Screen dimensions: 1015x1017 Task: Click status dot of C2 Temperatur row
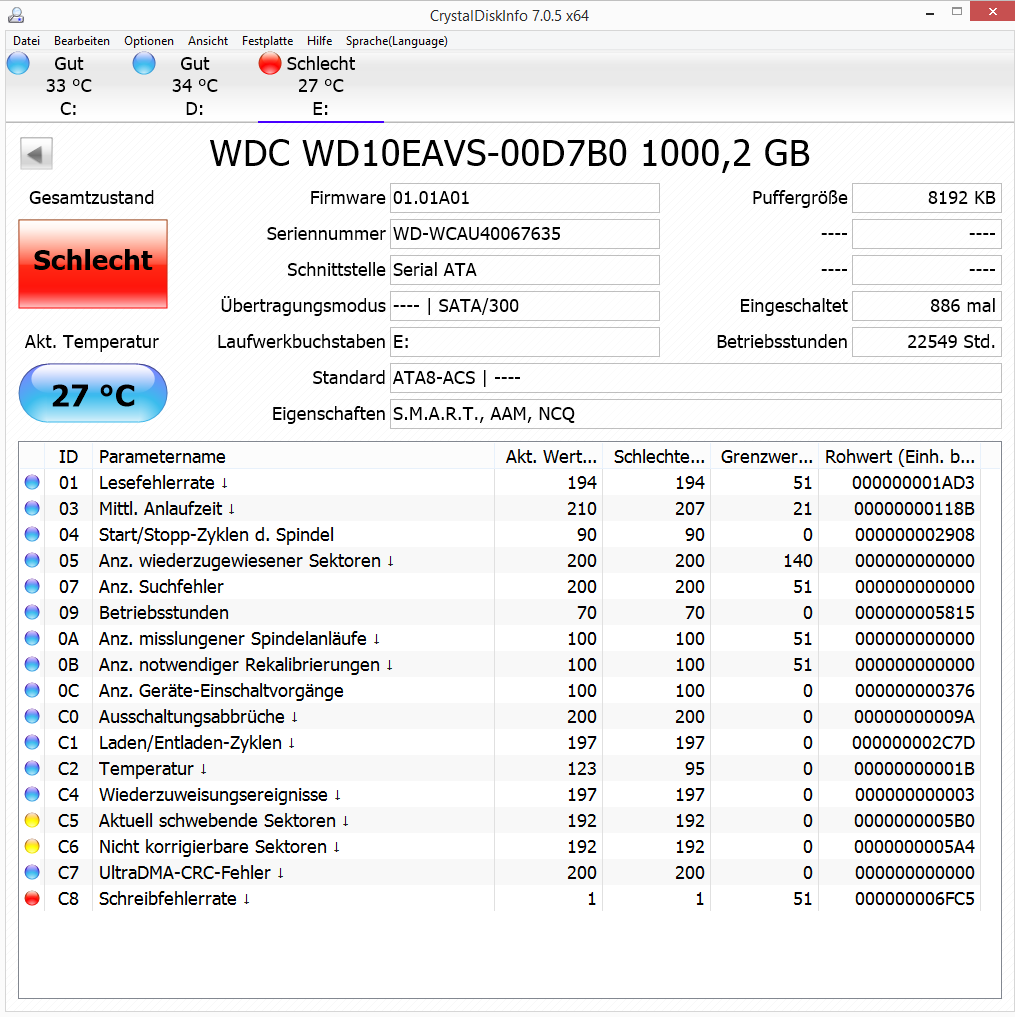32,769
